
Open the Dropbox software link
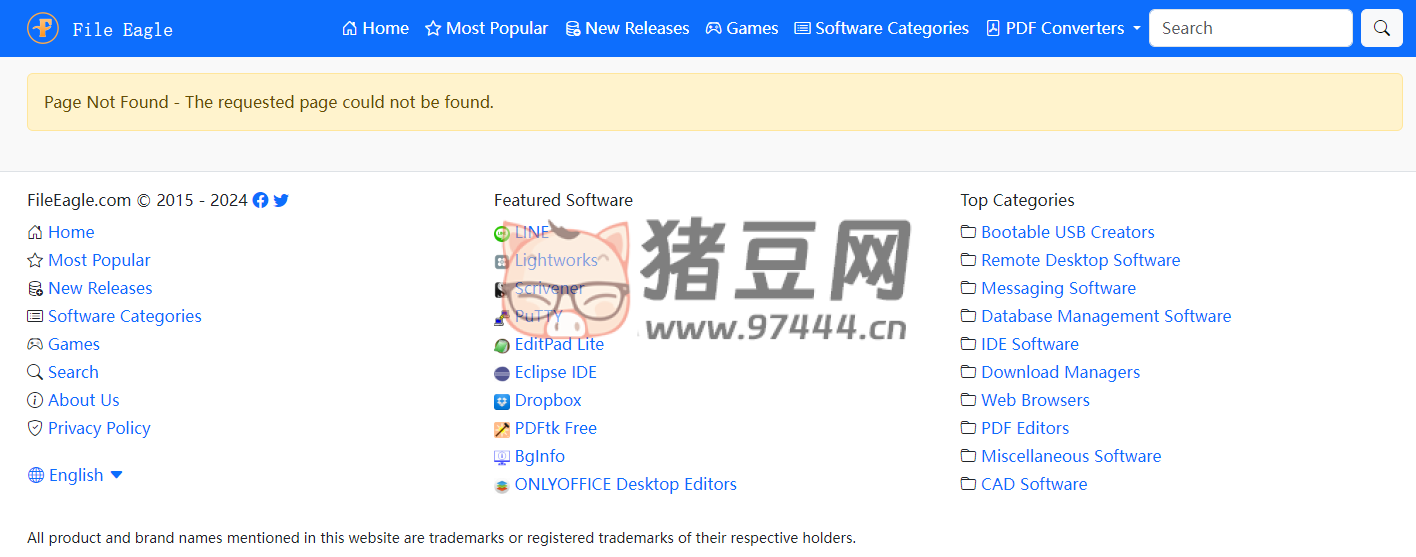point(548,400)
